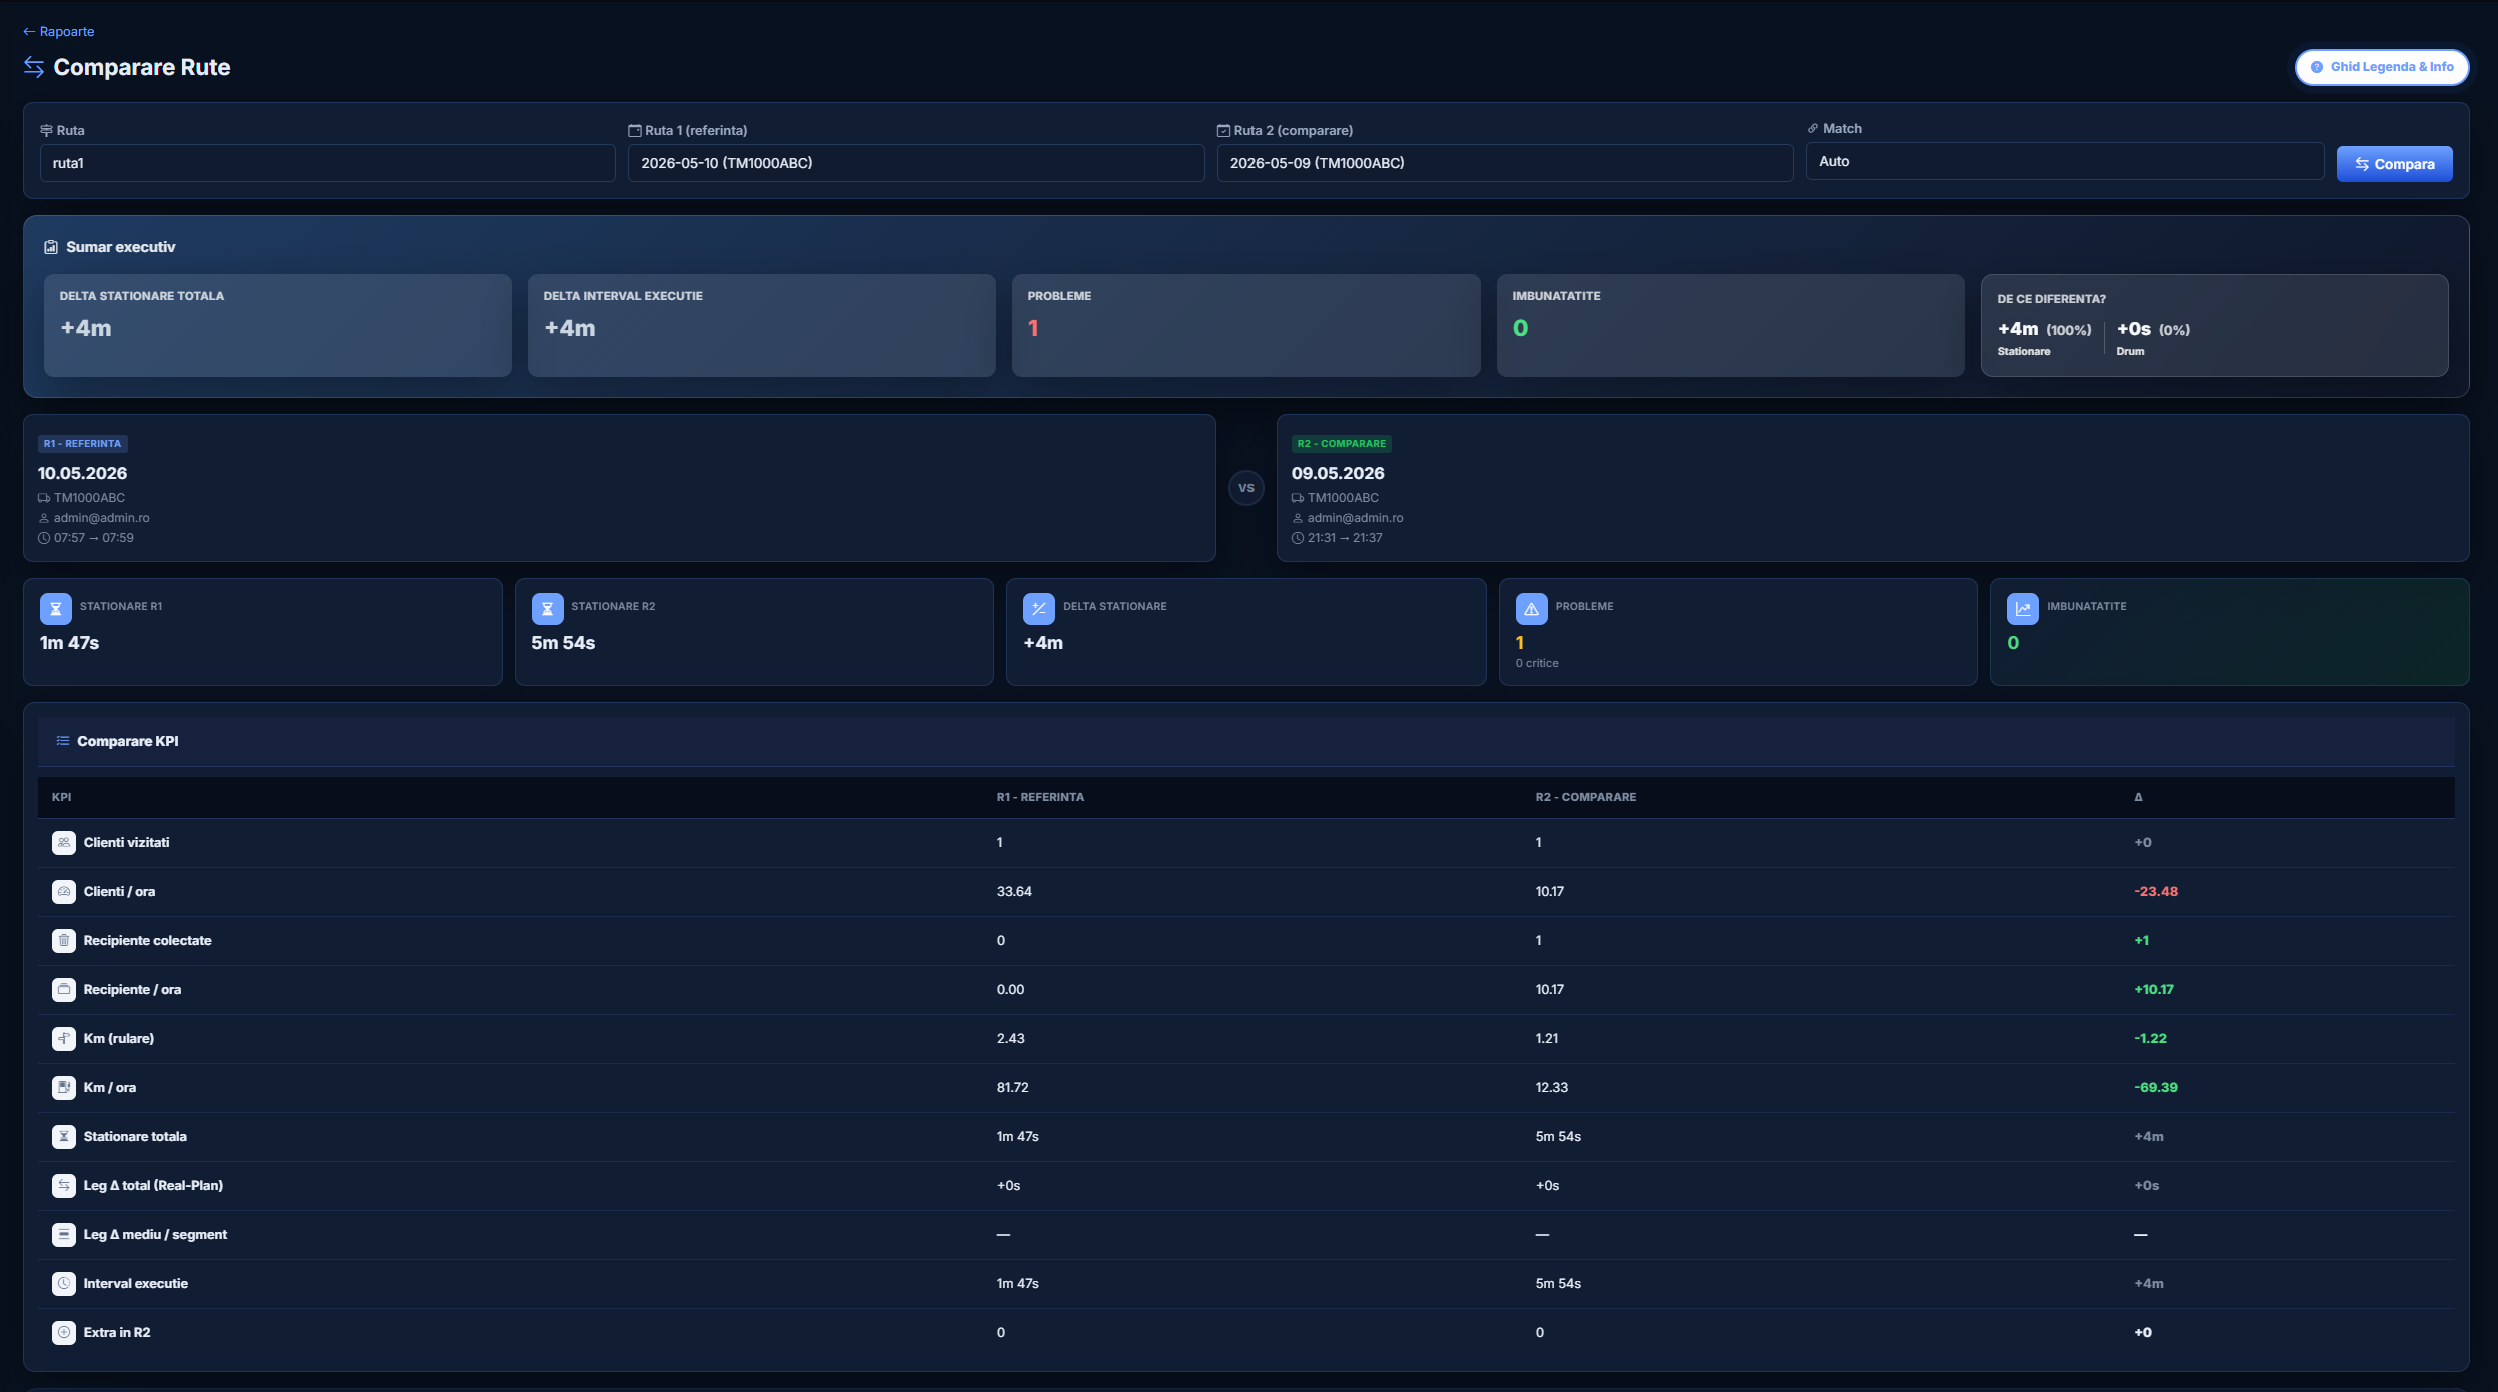Click the Leg Δ mediu / segment icon
2498x1392 pixels.
(x=64, y=1235)
